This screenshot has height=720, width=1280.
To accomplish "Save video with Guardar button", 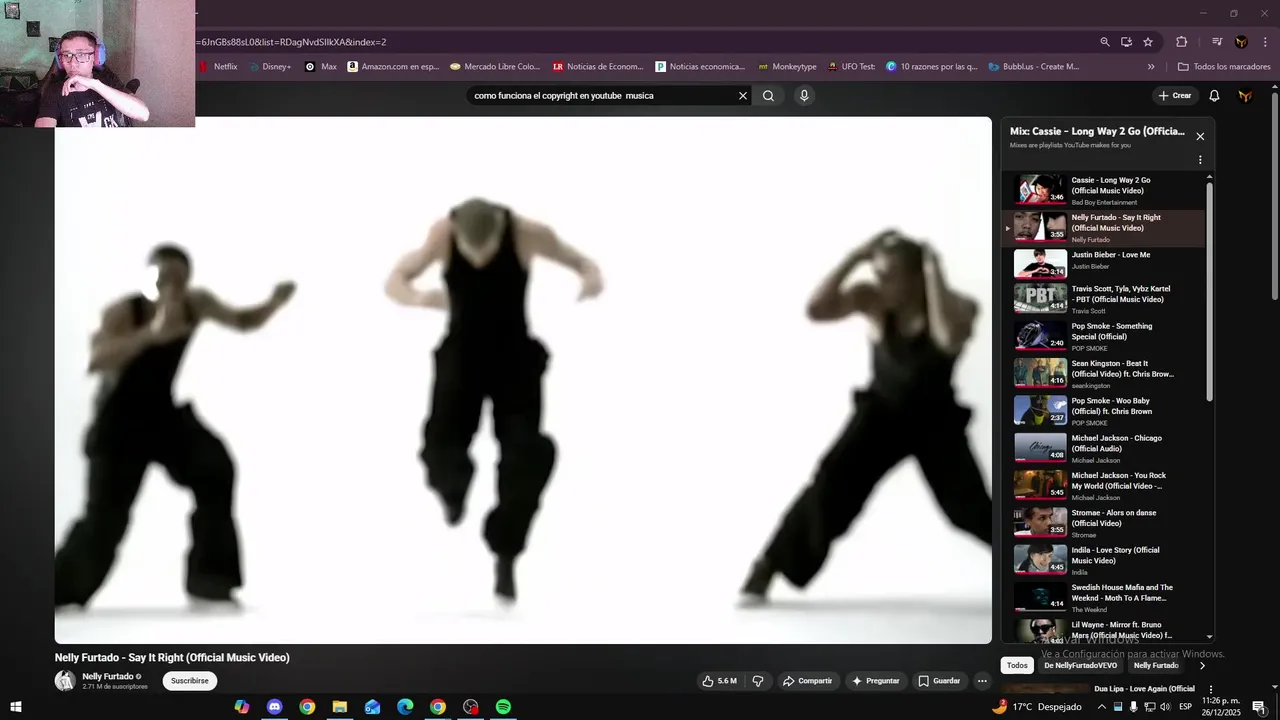I will click(939, 681).
